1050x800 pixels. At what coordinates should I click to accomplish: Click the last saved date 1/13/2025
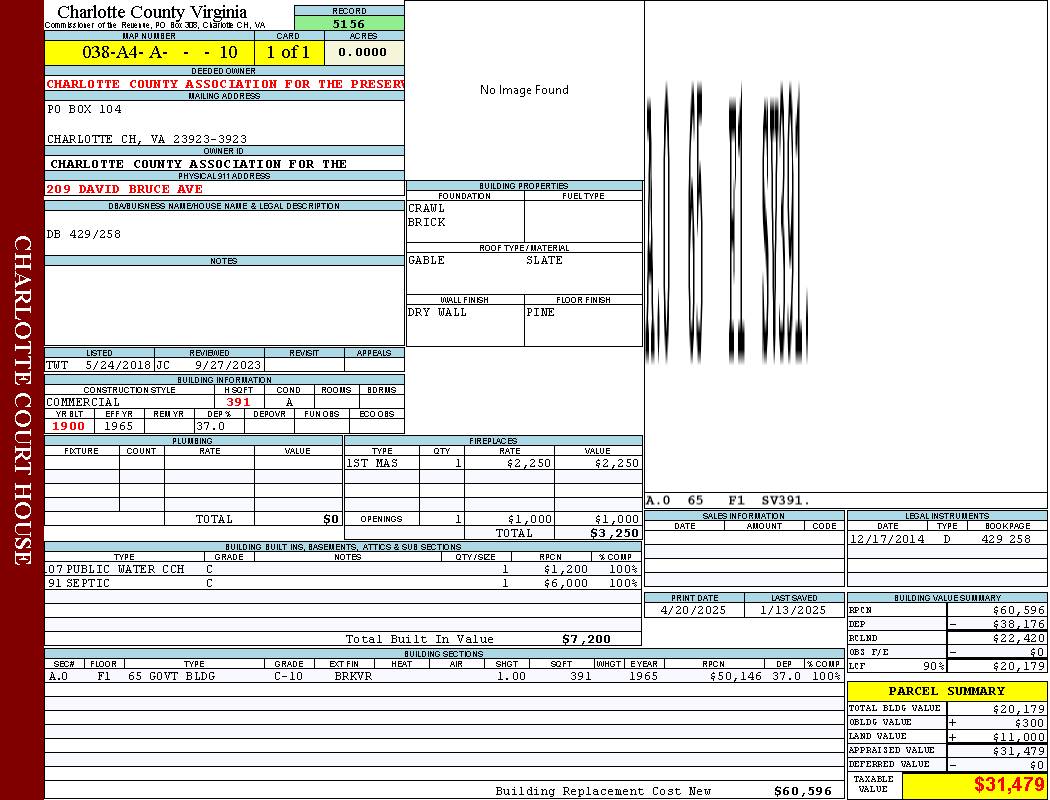pos(793,611)
